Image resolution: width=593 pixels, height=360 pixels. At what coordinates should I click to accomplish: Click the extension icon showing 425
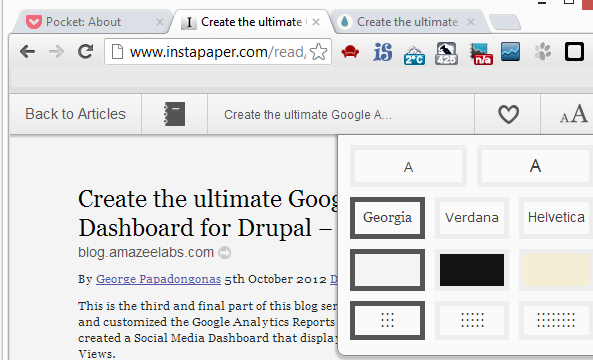coord(446,53)
